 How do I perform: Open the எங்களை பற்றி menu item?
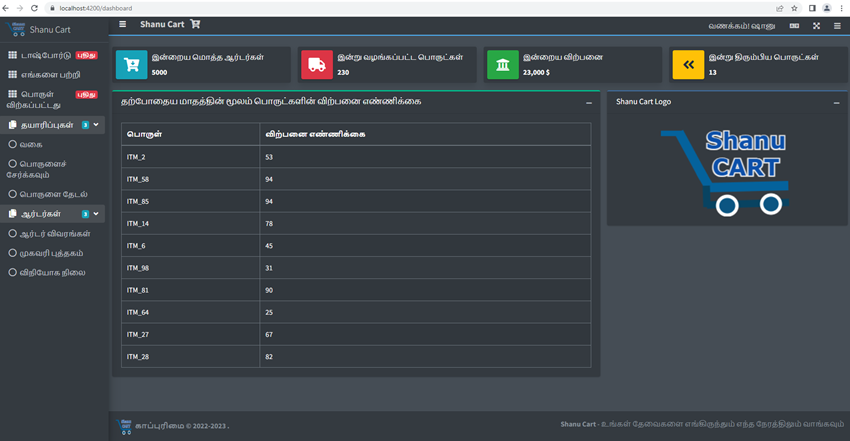[x=53, y=74]
